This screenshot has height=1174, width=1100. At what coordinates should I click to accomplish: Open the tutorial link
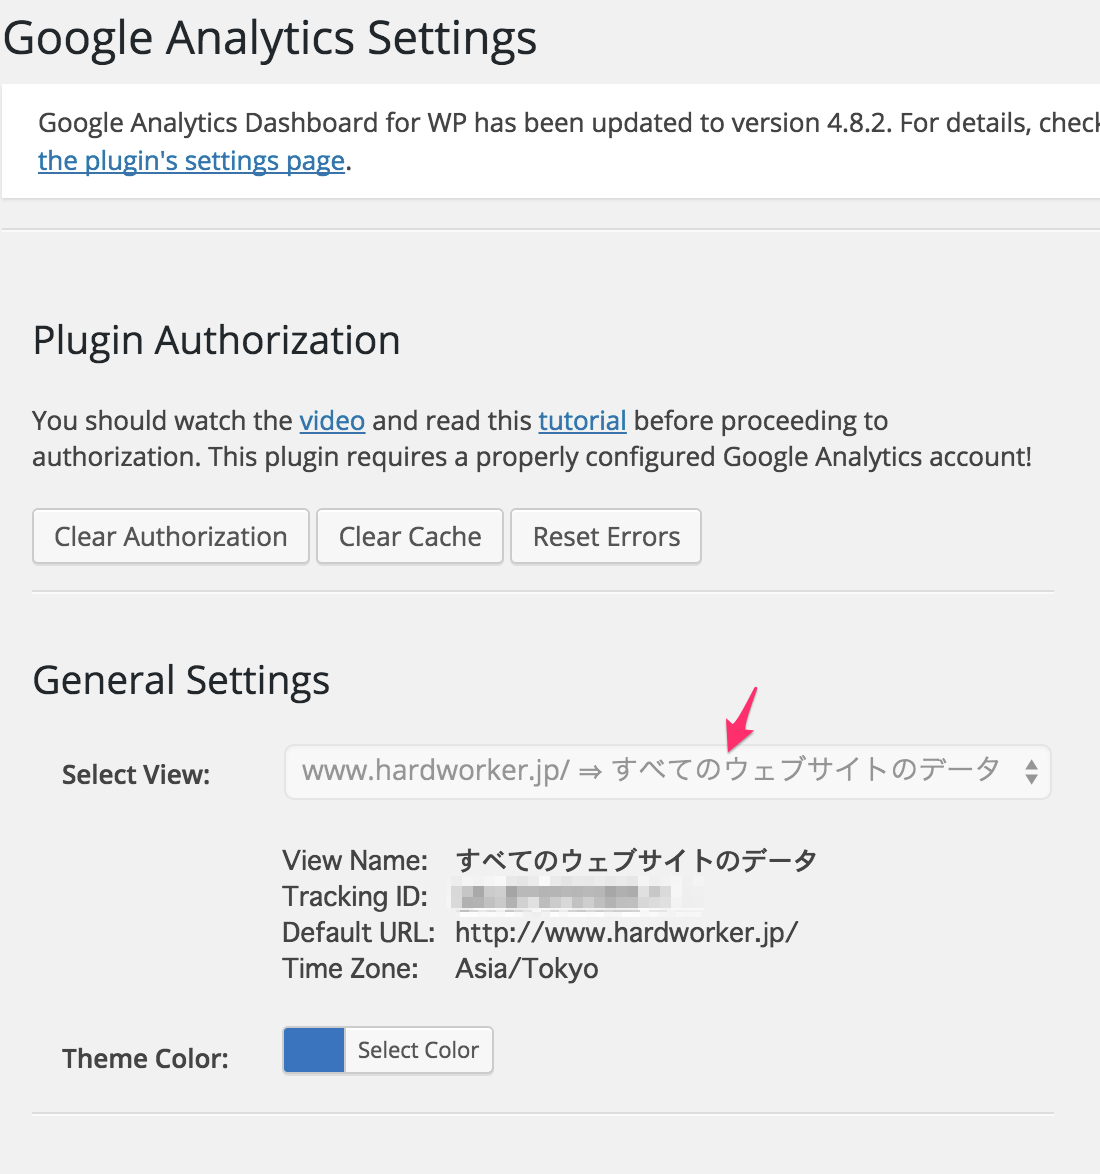click(x=583, y=421)
